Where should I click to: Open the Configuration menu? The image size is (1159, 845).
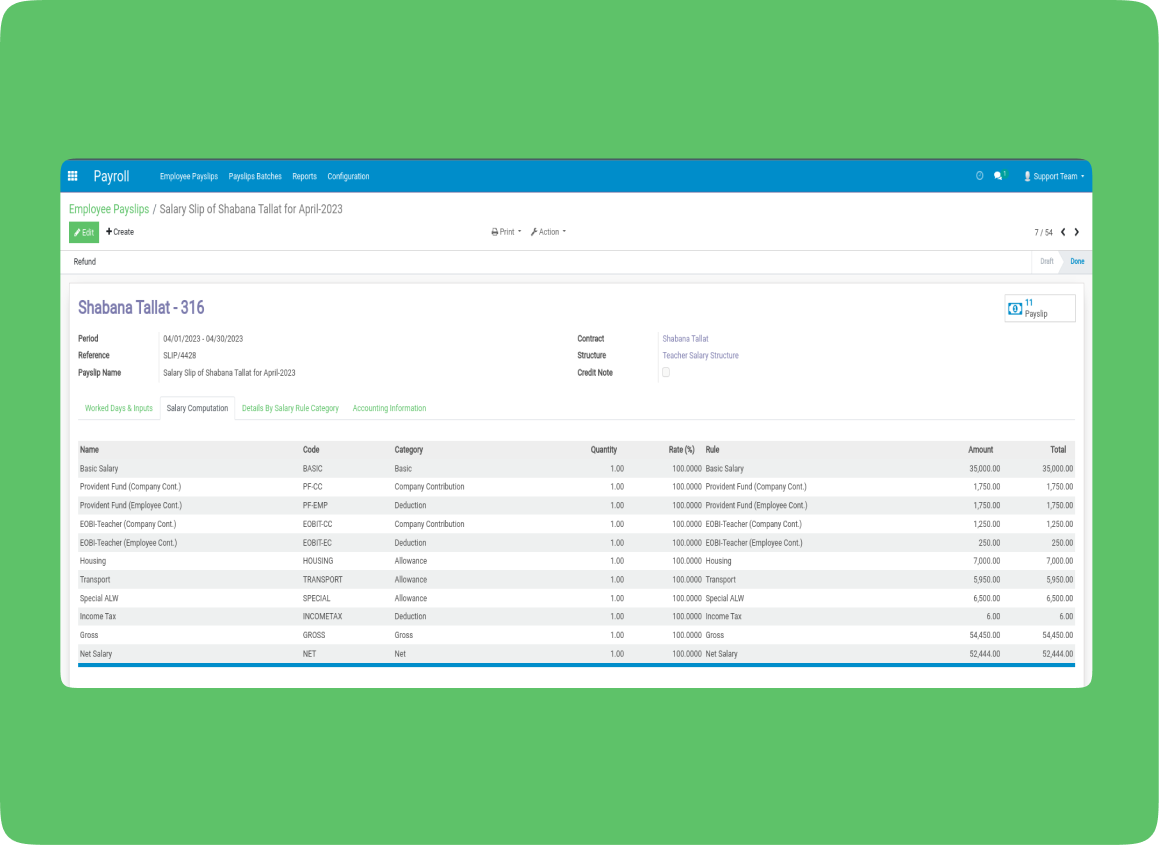[348, 176]
